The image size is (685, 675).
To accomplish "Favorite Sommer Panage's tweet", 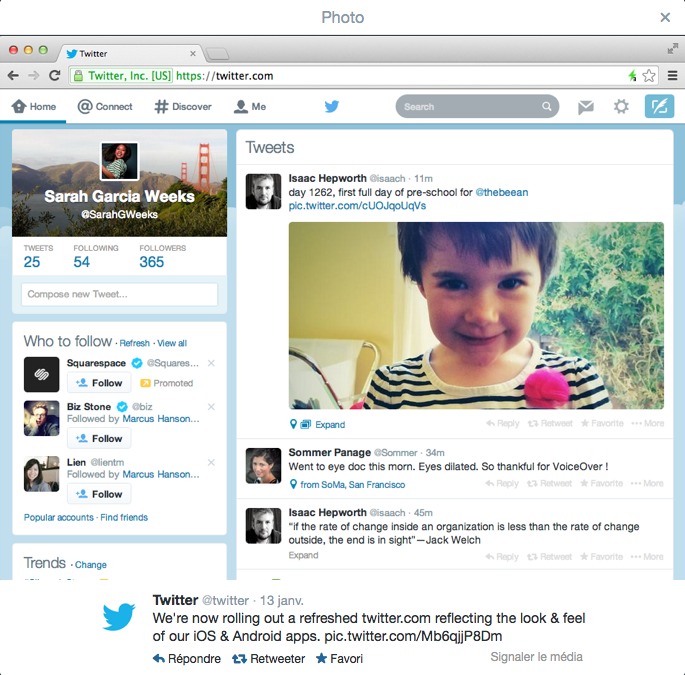I will 602,483.
